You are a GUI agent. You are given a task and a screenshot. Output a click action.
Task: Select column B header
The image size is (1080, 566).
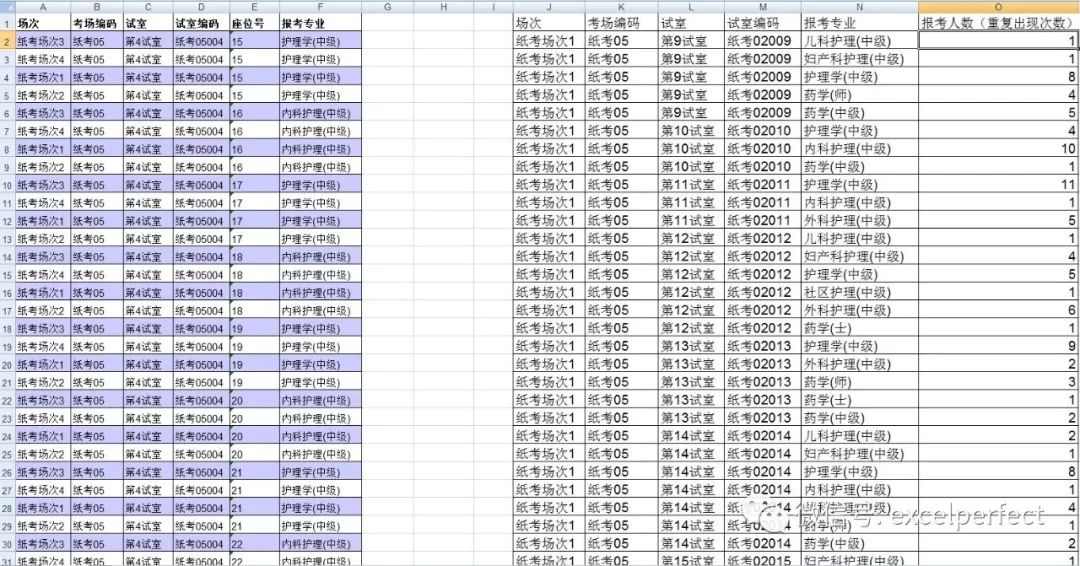(x=97, y=7)
